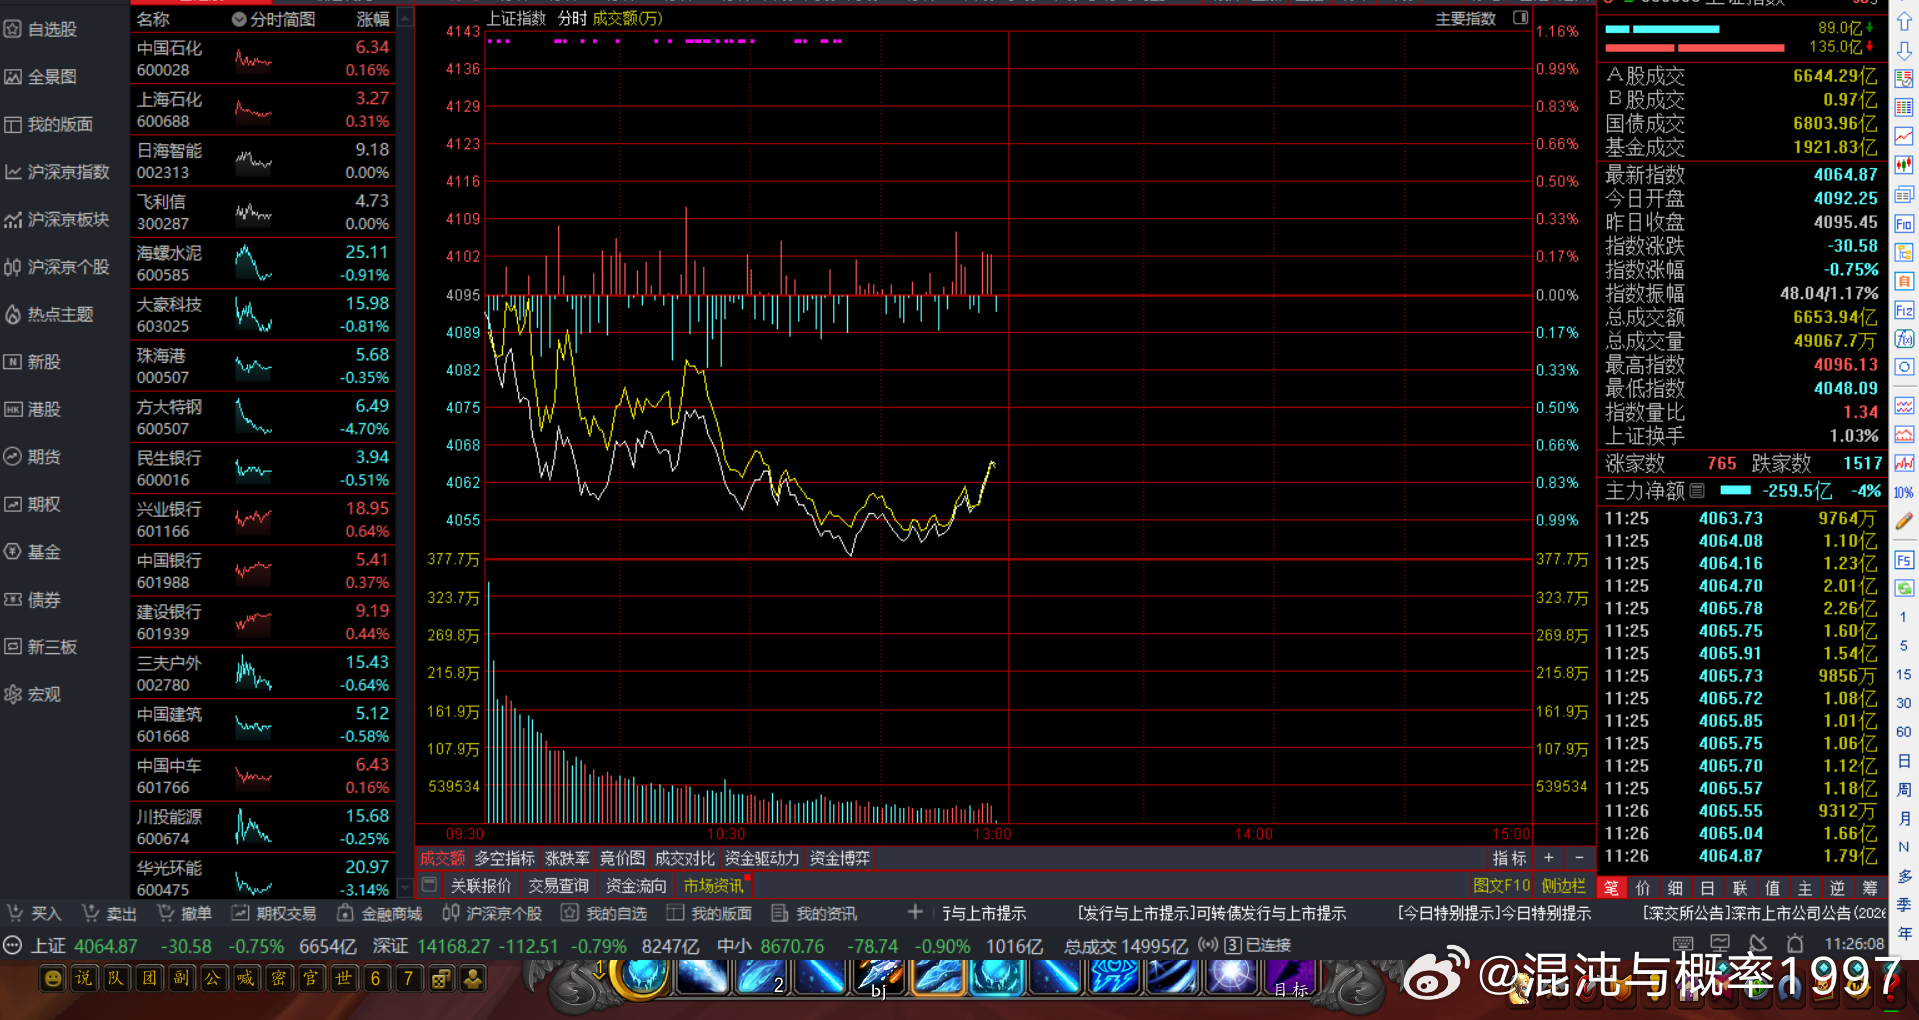
Task: Open the candlestick chart icon in right toolbar
Action: tap(1904, 165)
